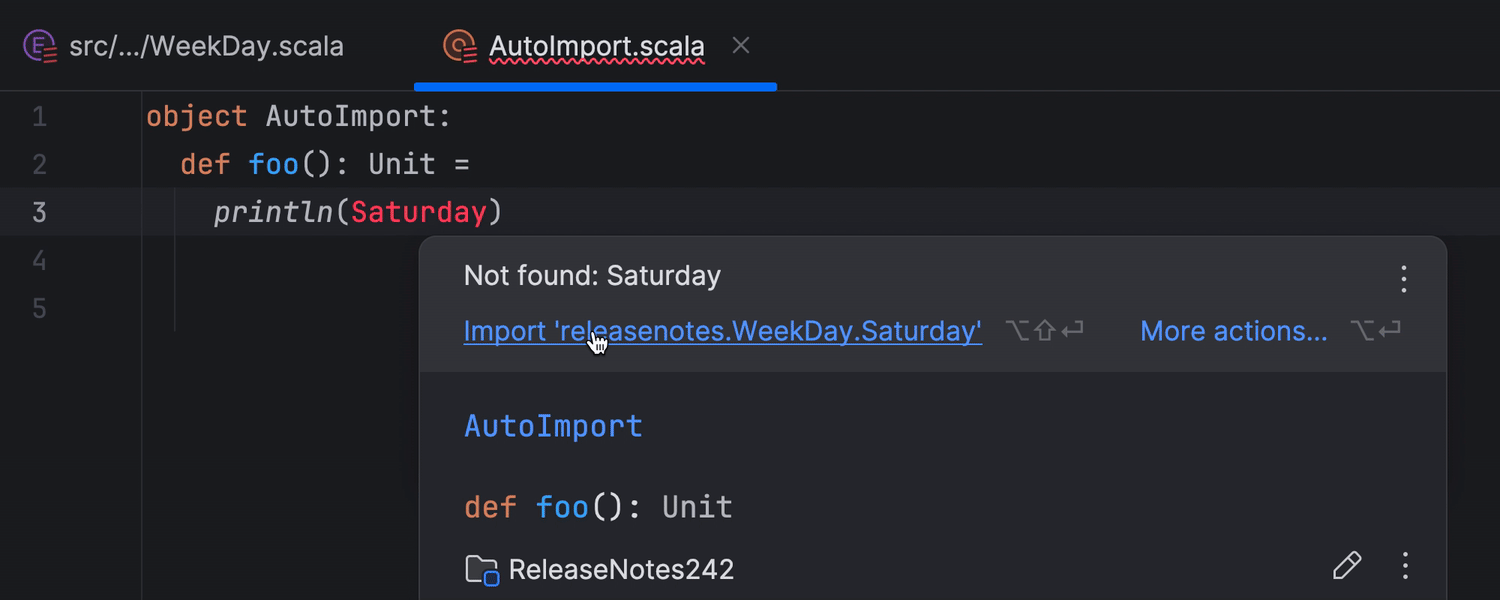Close the AutoImport.scala tab
Viewport: 1500px width, 600px height.
(741, 45)
